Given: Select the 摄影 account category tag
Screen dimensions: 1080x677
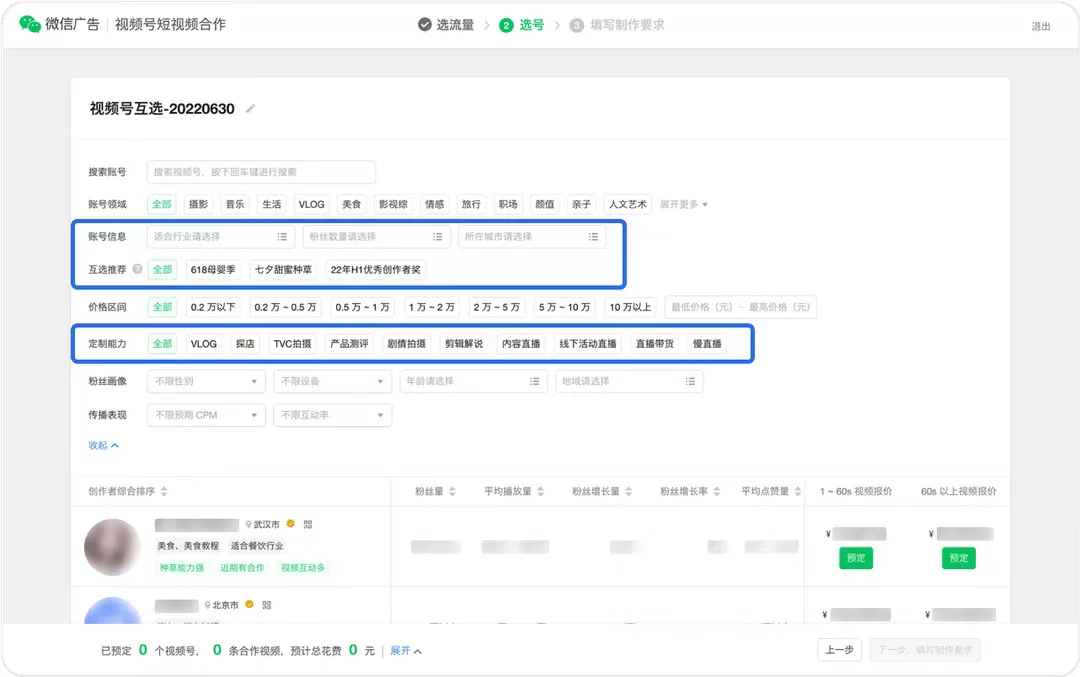Looking at the screenshot, I should [198, 204].
